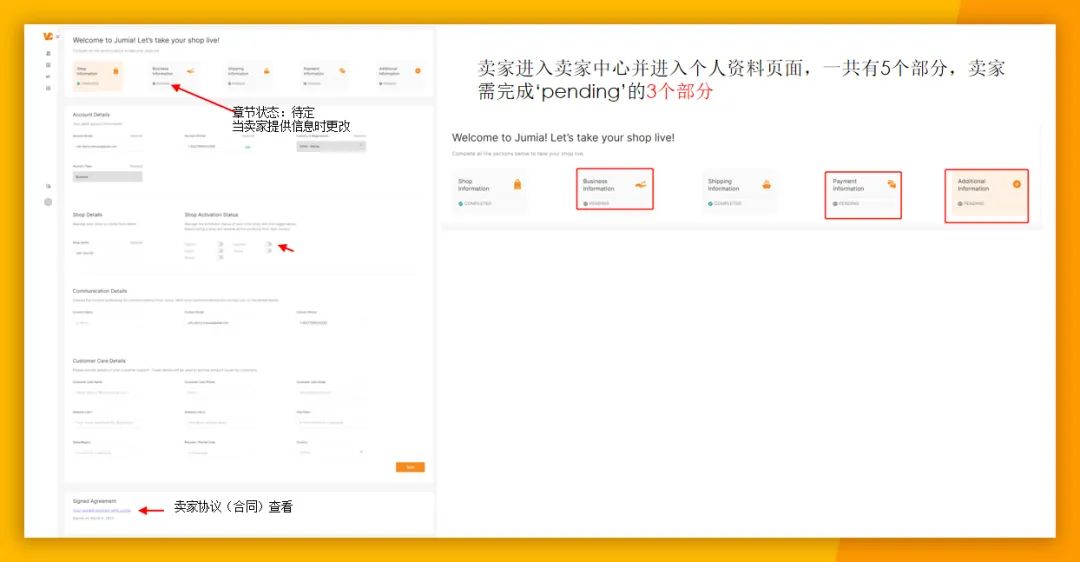Click the topmost sidebar navigation icon below the logo

click(48, 53)
